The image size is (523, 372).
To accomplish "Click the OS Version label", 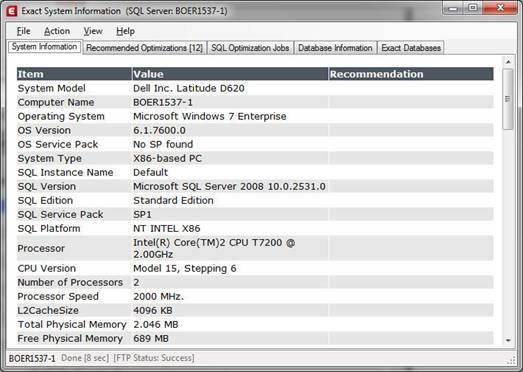I will pyautogui.click(x=44, y=130).
